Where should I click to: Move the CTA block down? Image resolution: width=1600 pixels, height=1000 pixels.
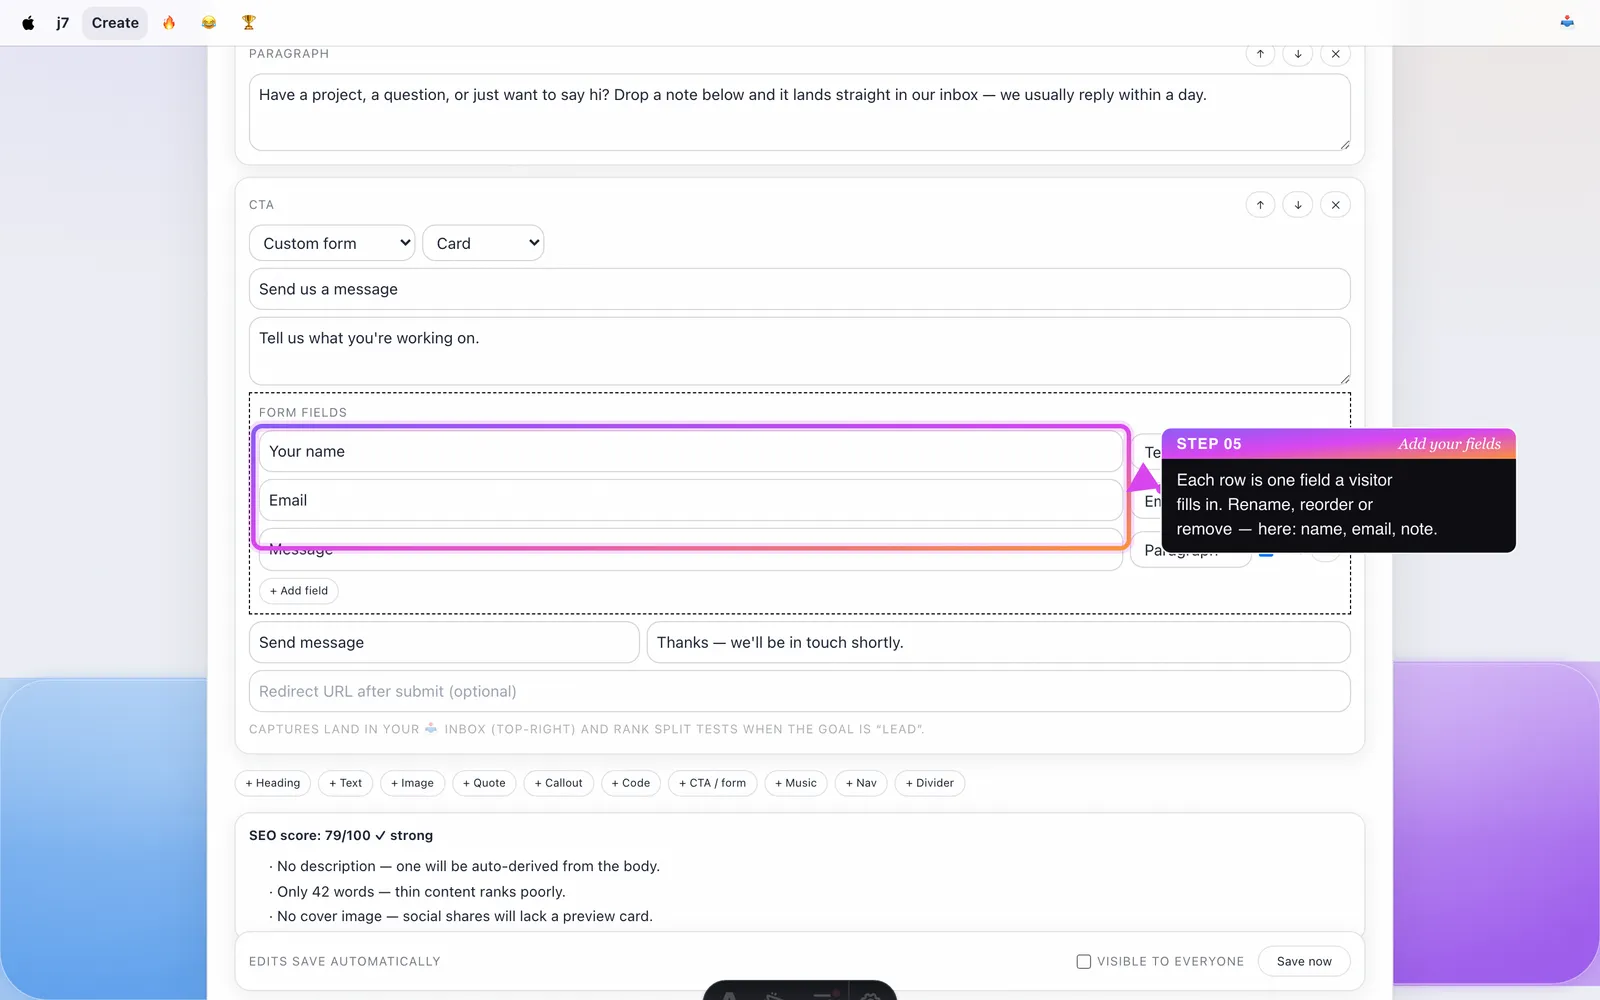[1298, 205]
